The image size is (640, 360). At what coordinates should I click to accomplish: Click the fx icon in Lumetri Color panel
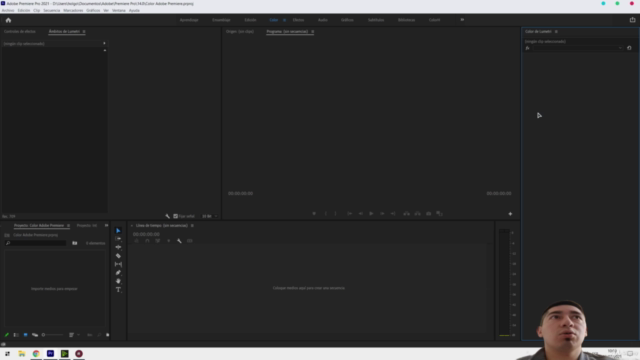(x=527, y=48)
